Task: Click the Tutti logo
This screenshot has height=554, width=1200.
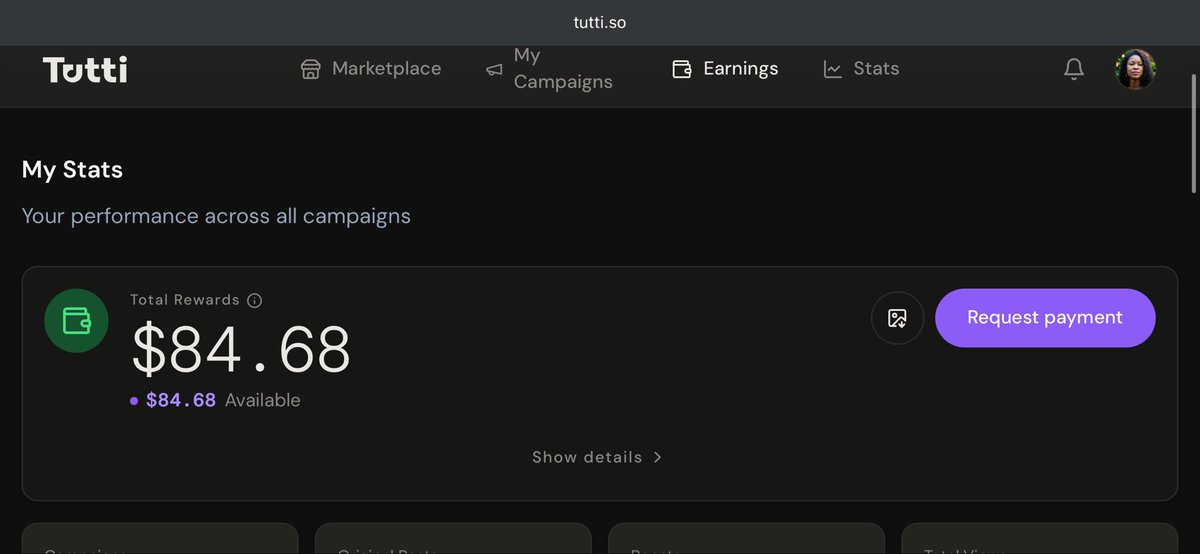Action: pos(85,69)
